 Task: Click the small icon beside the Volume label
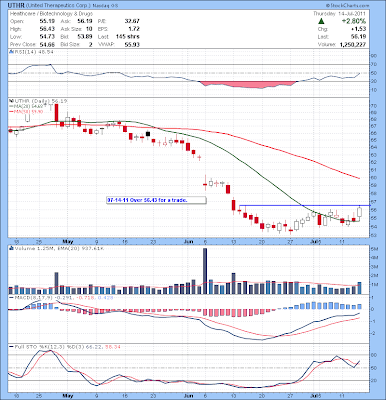click(11, 248)
